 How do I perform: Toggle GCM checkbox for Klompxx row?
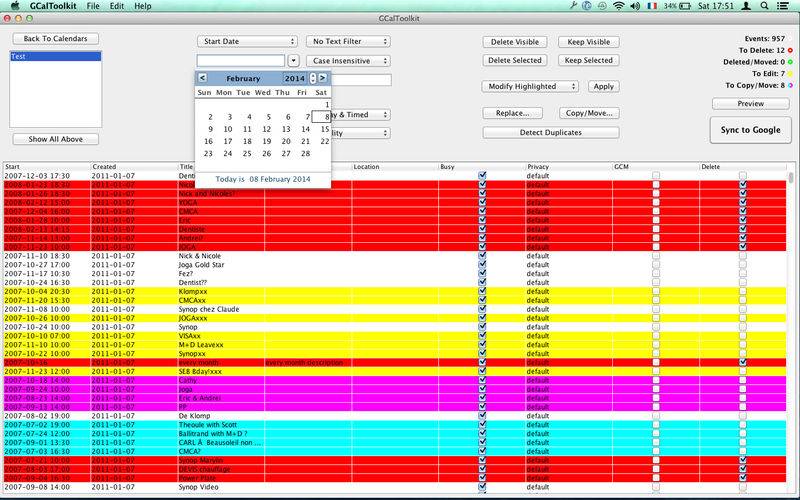[x=655, y=291]
